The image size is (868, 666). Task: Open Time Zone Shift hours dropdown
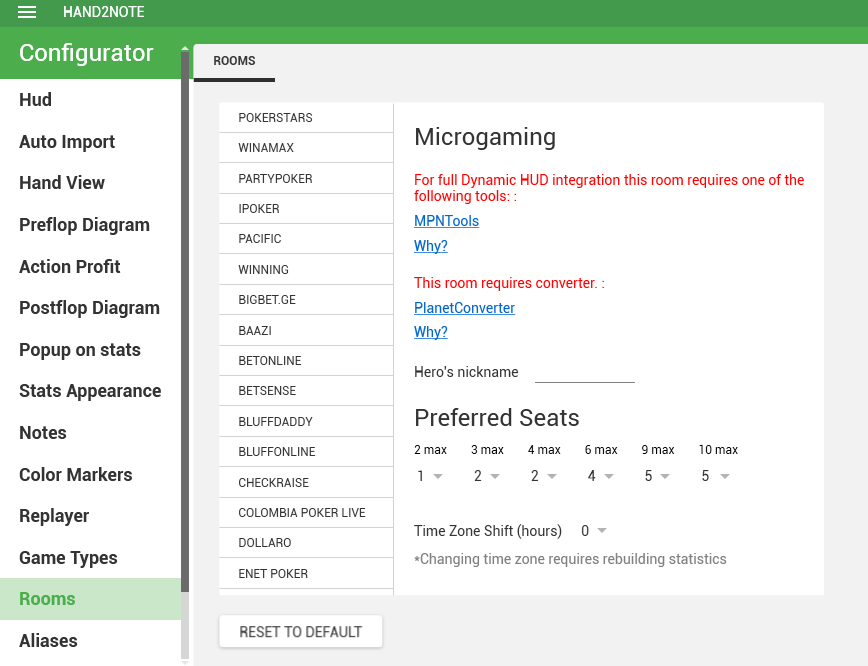pos(594,531)
